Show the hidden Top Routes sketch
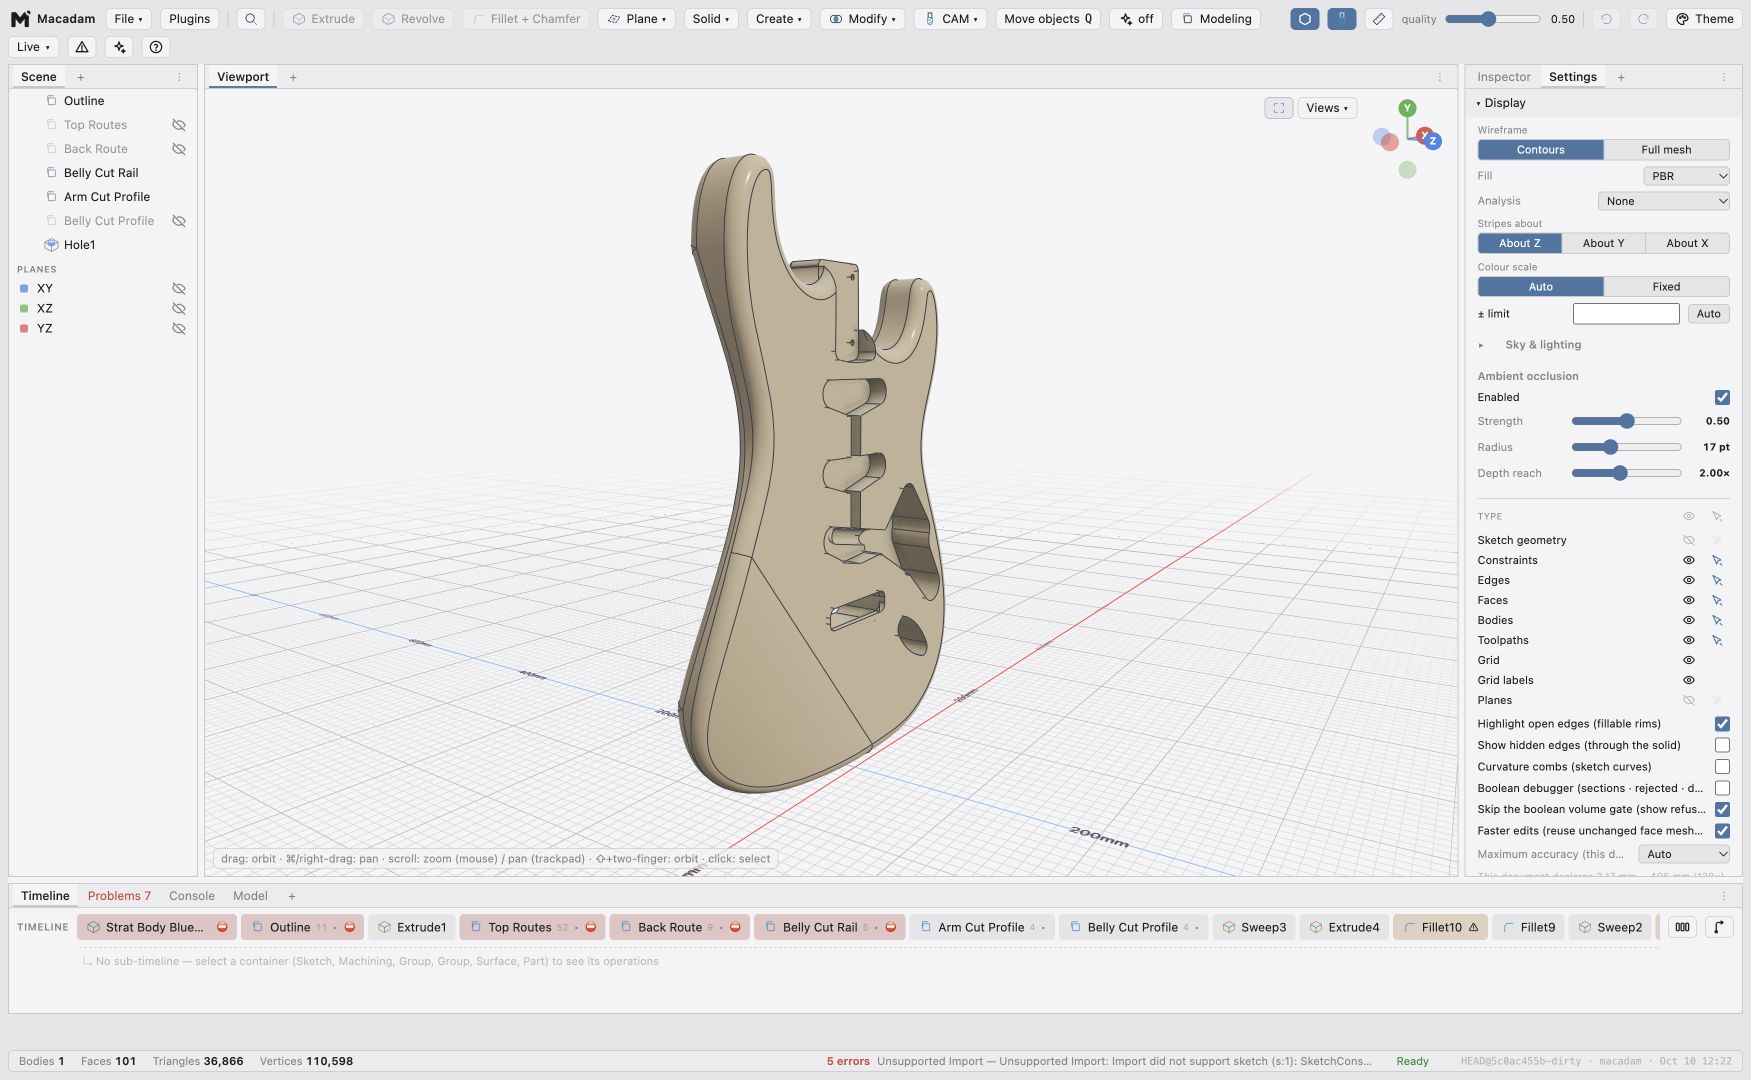Image resolution: width=1751 pixels, height=1080 pixels. 179,125
